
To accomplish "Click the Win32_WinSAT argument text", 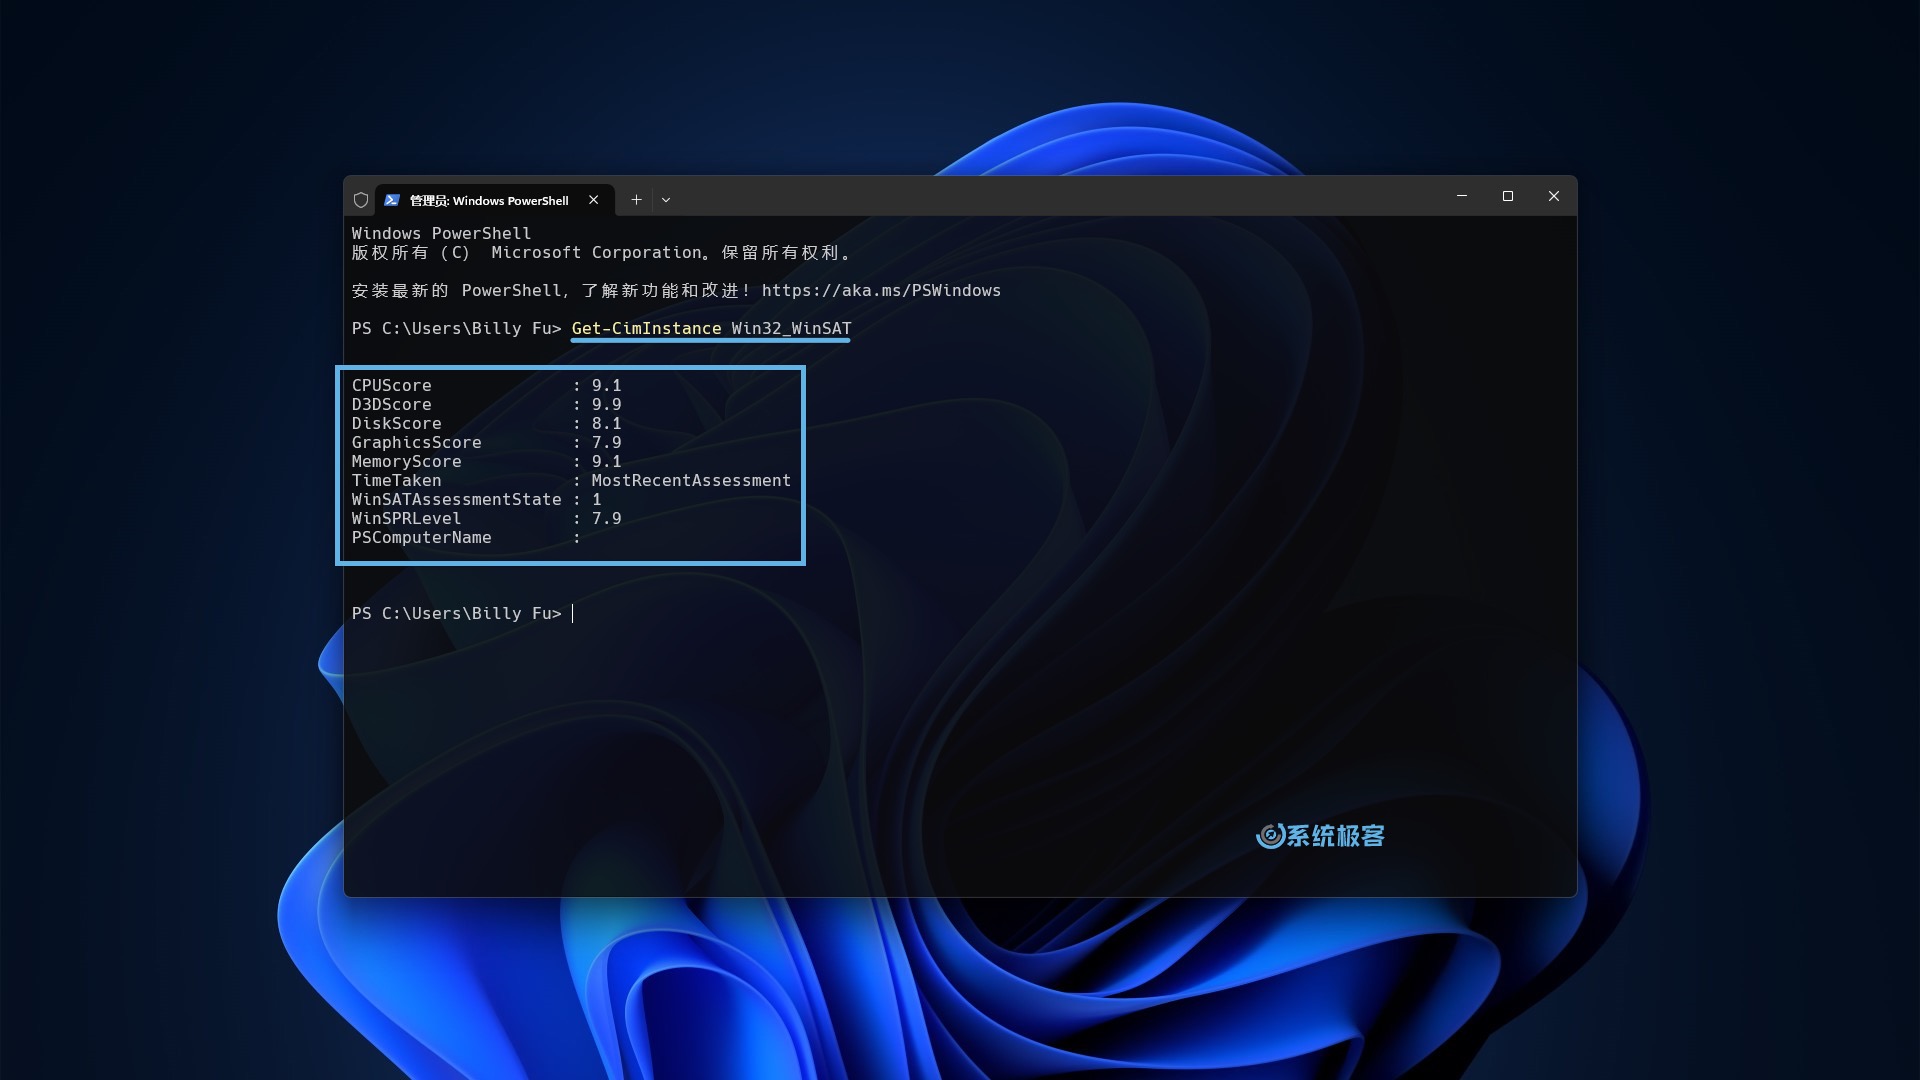I will 791,329.
